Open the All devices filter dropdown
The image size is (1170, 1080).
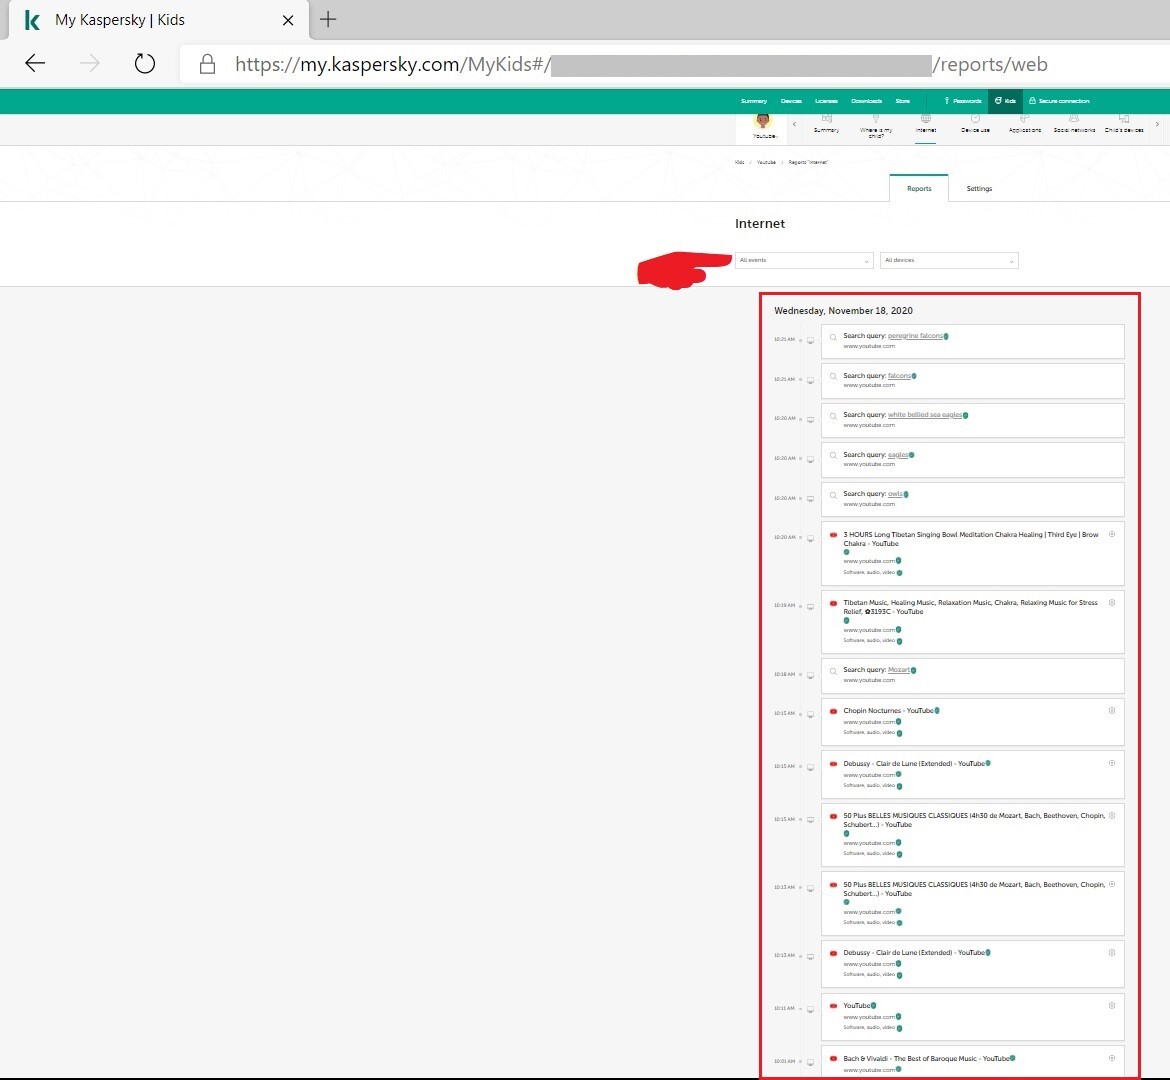(948, 260)
